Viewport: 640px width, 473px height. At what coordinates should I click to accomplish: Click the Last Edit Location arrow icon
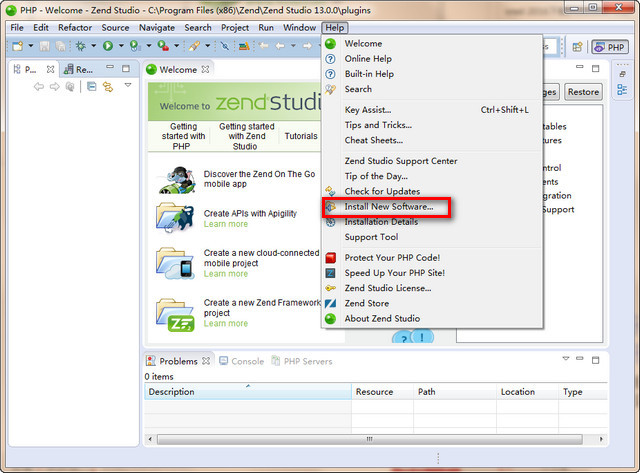point(264,46)
